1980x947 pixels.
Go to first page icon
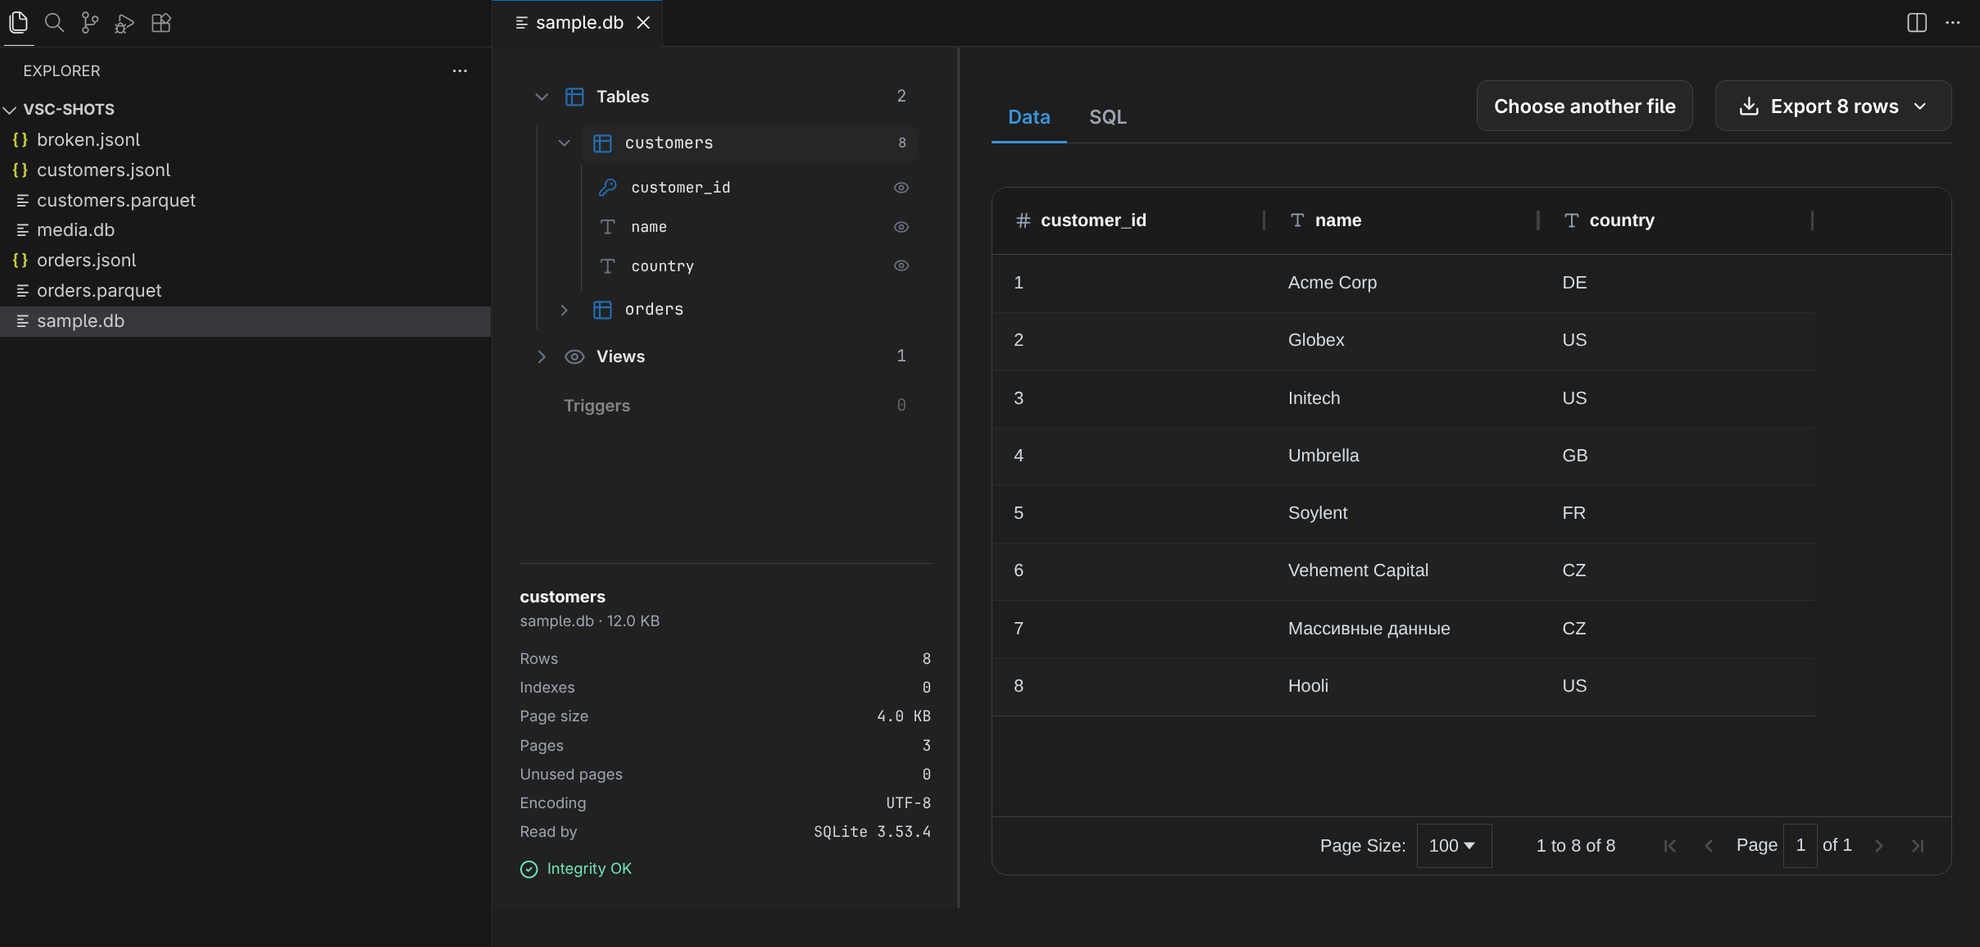coord(1670,846)
